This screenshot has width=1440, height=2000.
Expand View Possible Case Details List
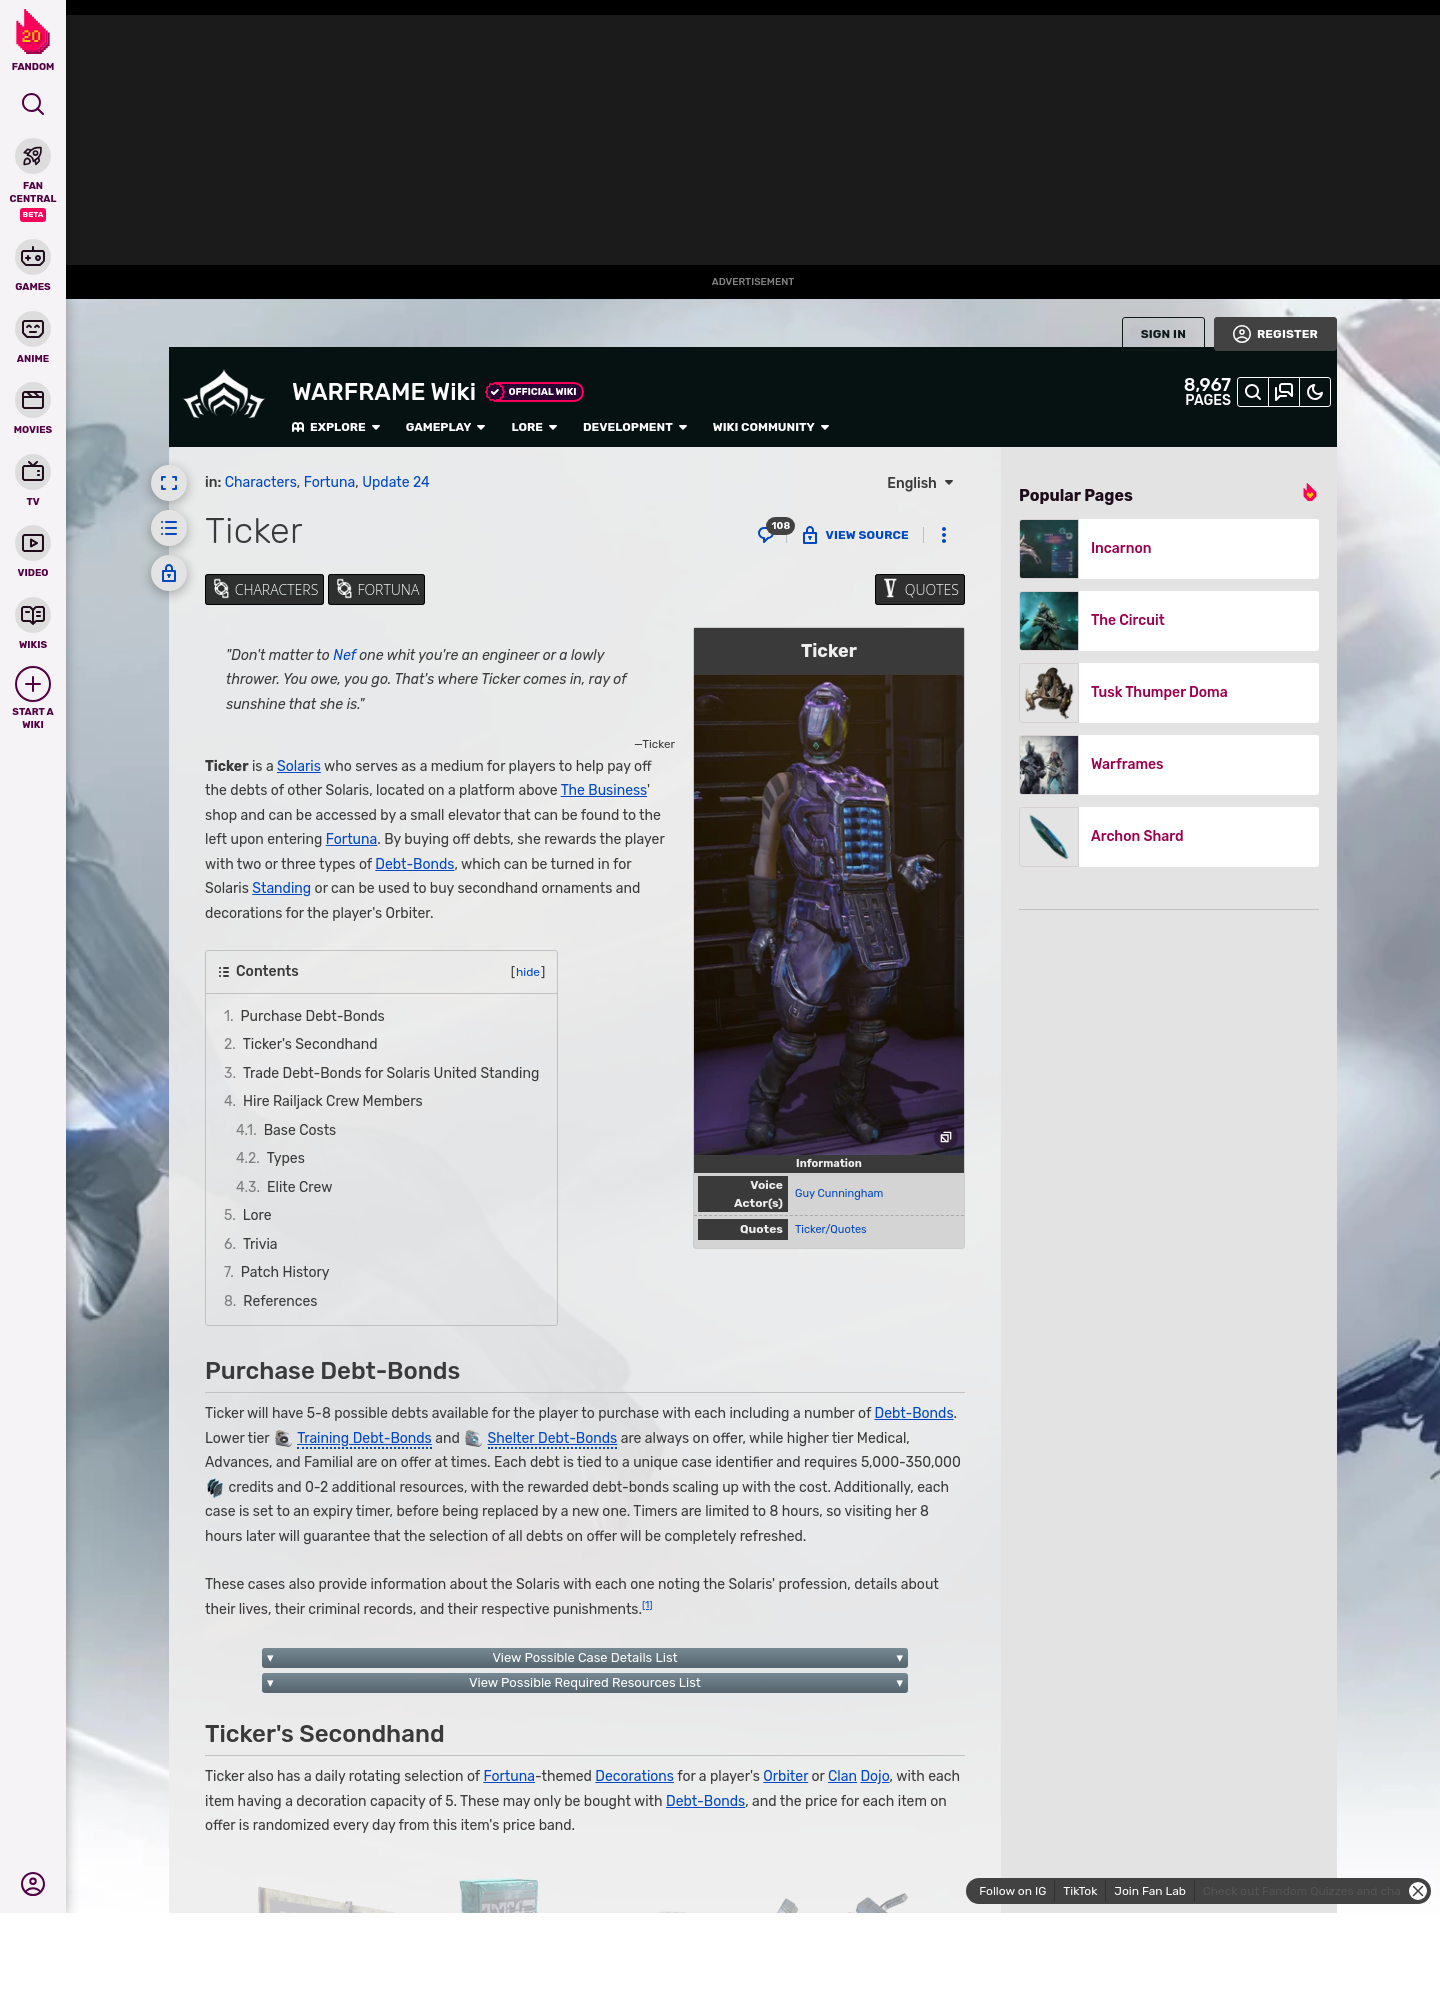[x=585, y=1658]
